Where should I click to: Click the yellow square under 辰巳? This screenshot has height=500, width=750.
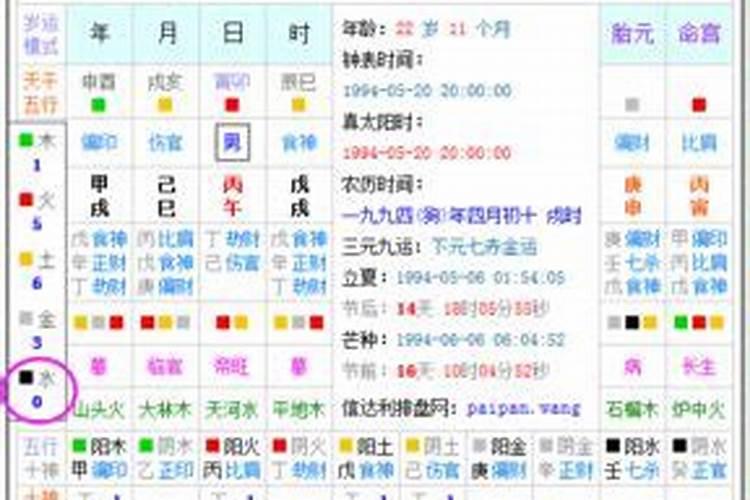[x=298, y=105]
